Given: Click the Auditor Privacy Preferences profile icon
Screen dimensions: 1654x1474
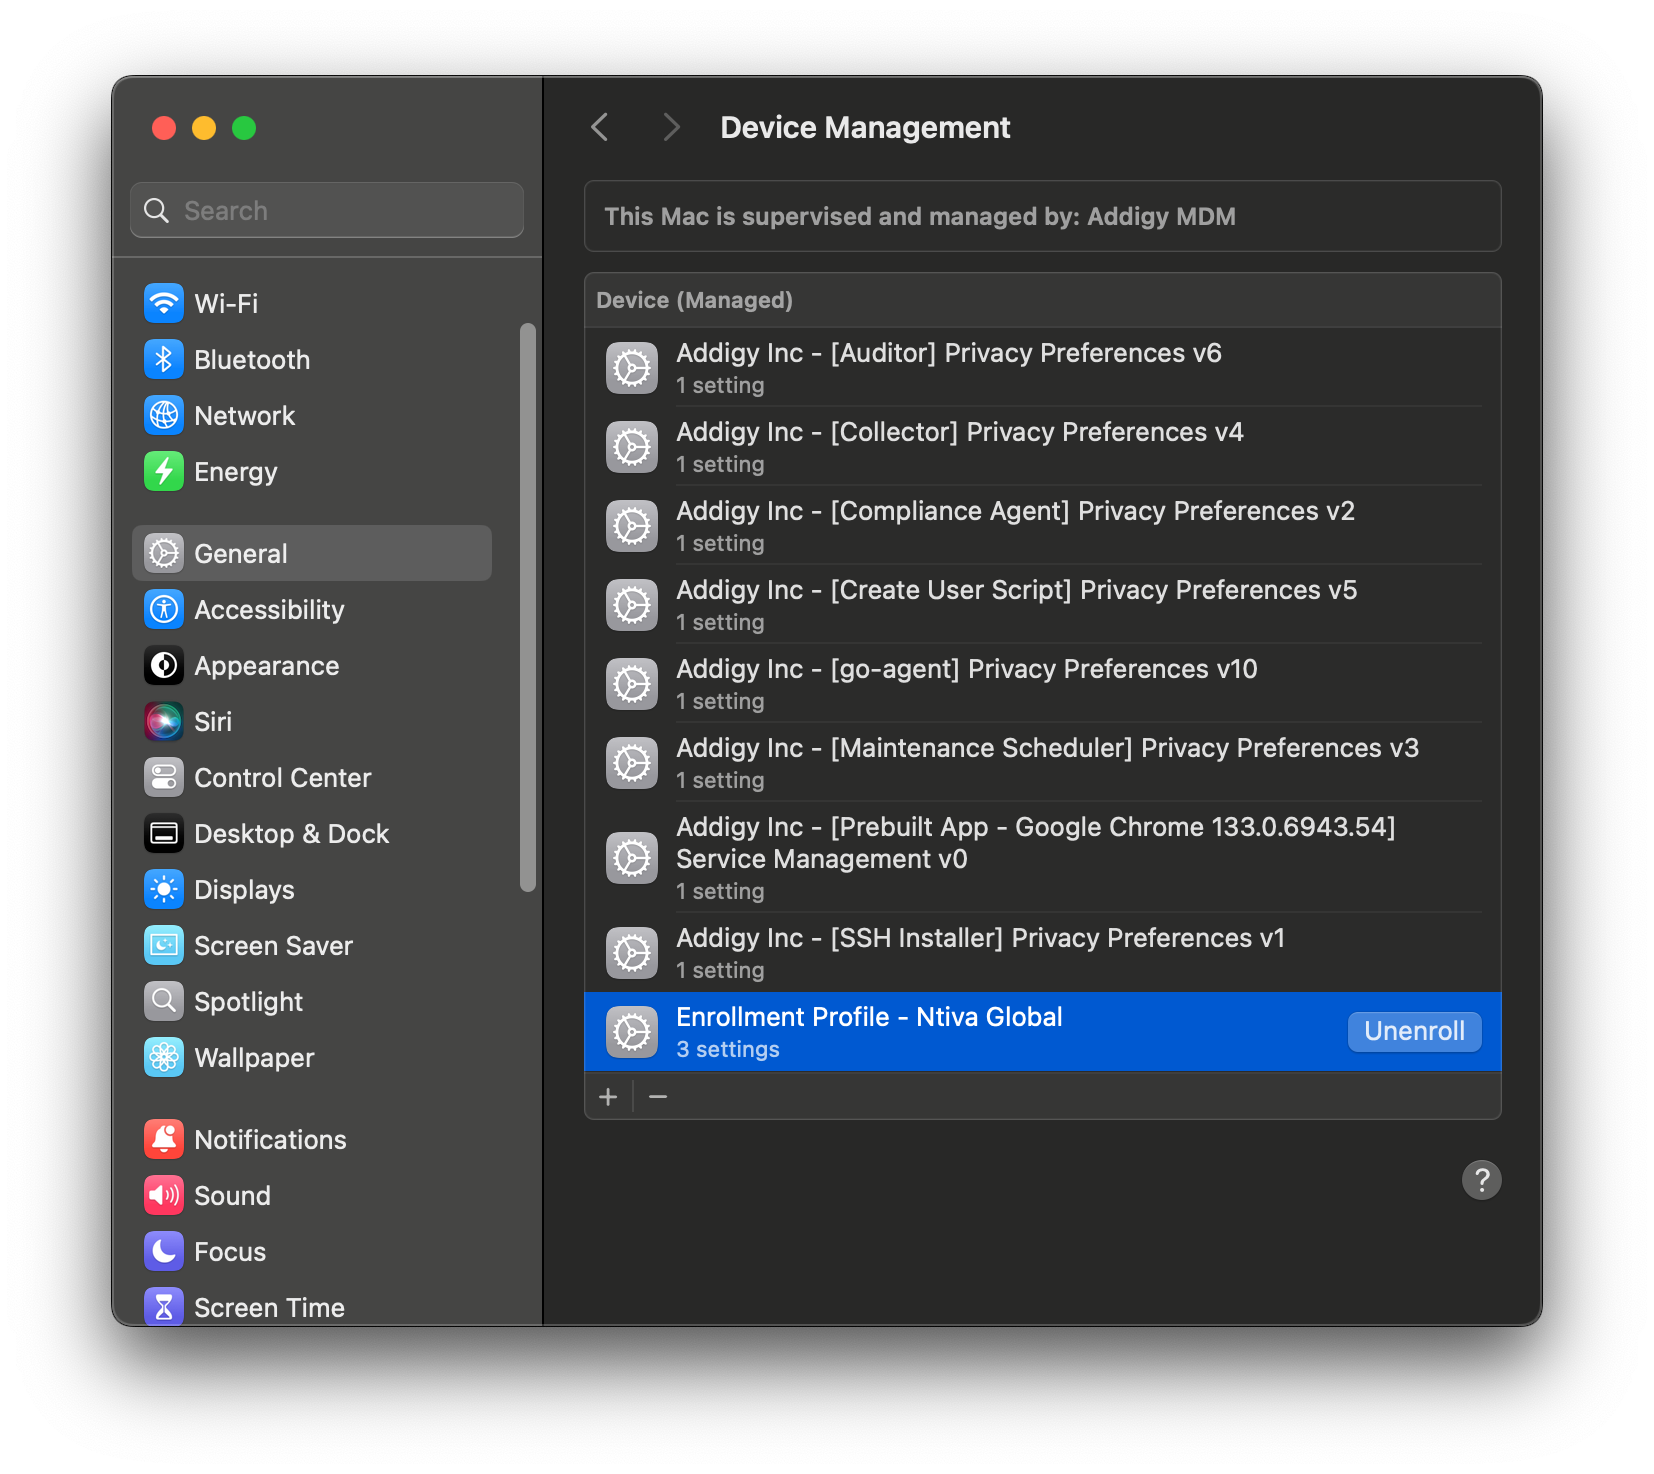Looking at the screenshot, I should tap(632, 368).
